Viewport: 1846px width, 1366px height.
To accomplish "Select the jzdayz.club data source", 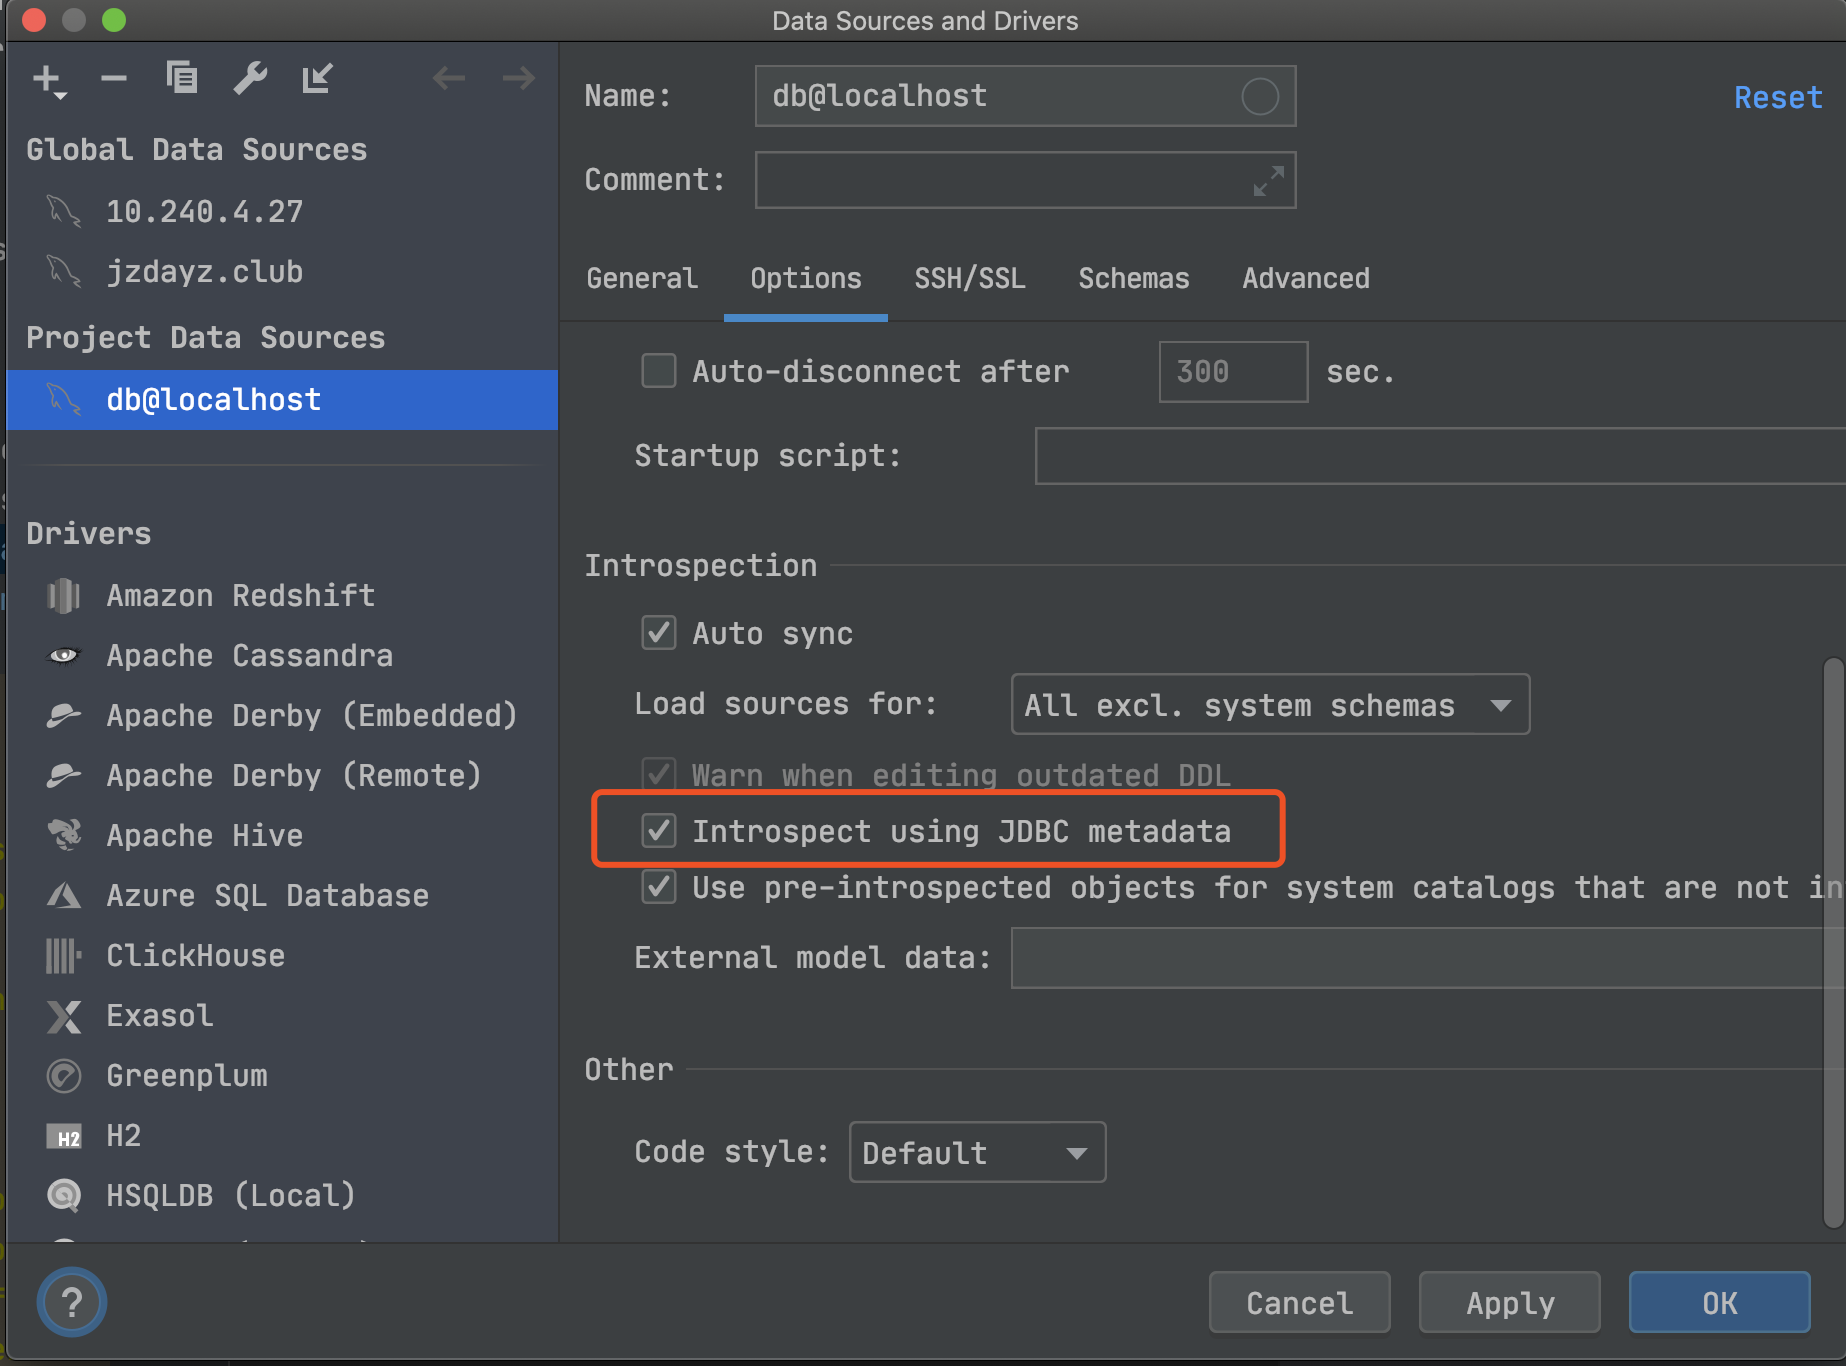I will 282,271.
